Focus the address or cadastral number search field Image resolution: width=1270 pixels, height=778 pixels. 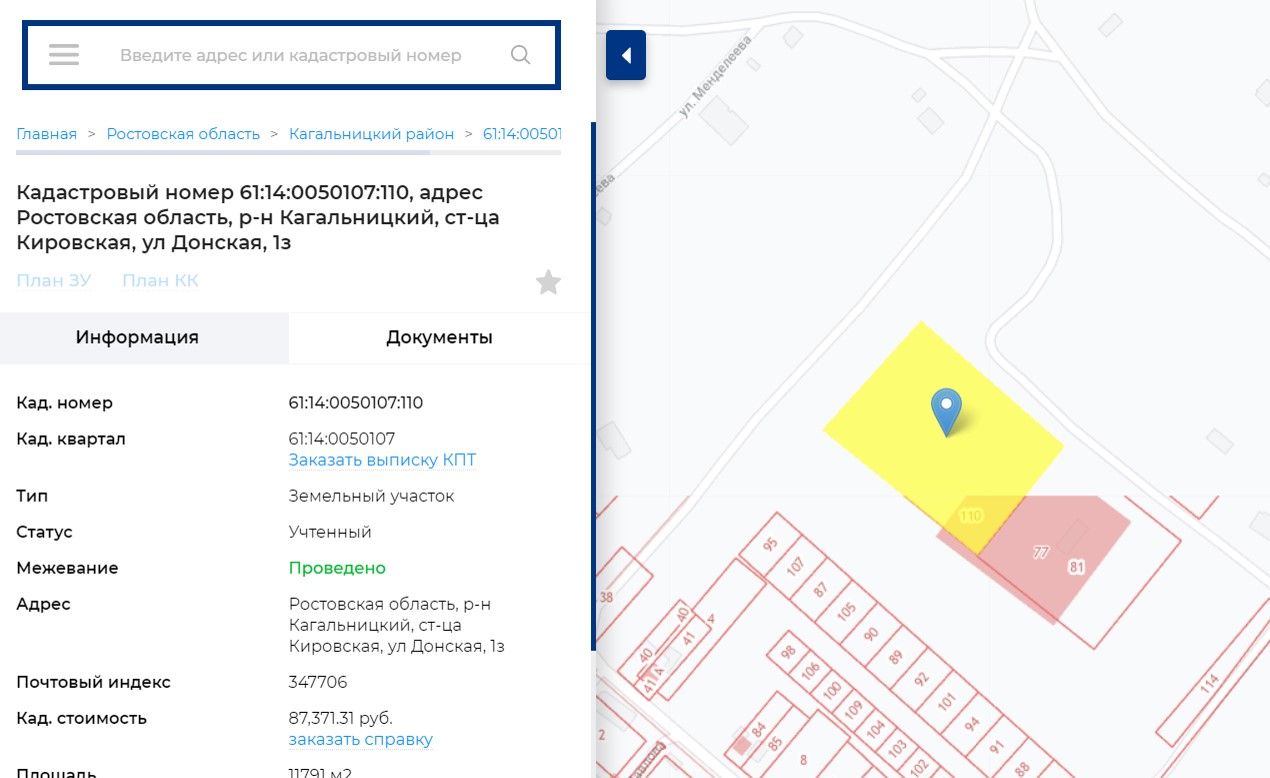pos(291,55)
